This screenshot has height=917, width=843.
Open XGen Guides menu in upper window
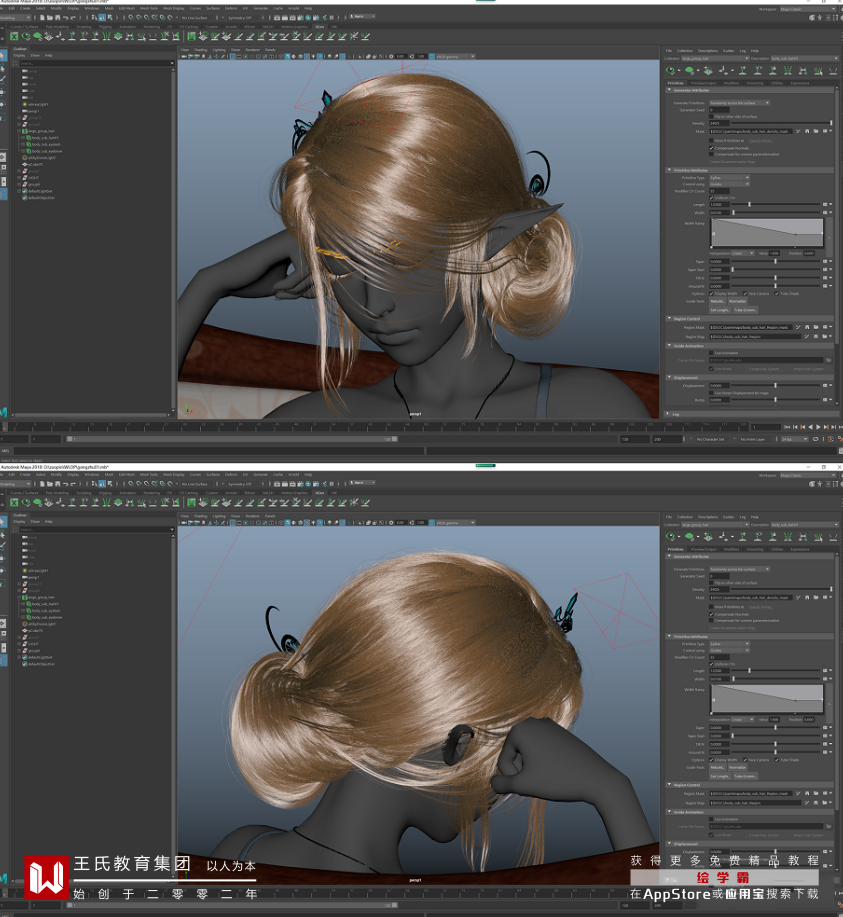[728, 50]
